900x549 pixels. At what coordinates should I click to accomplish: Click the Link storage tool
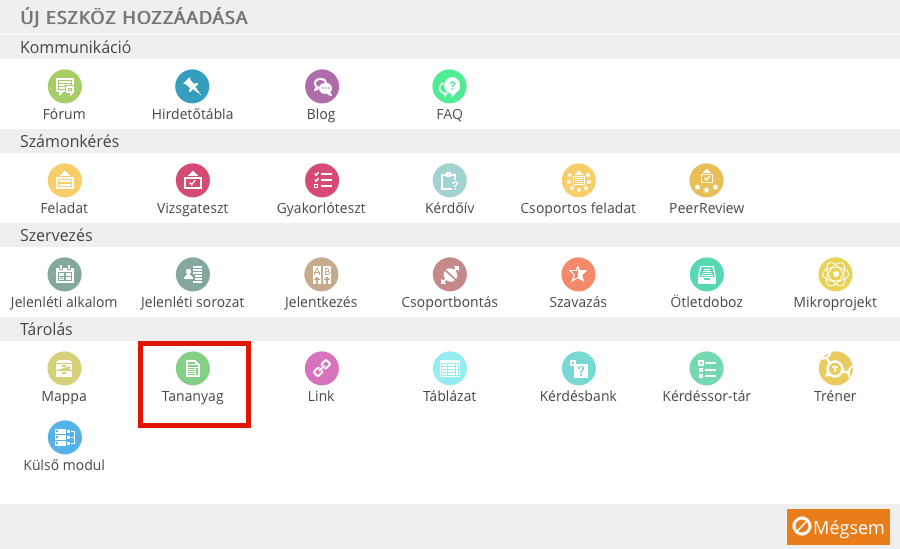[321, 368]
